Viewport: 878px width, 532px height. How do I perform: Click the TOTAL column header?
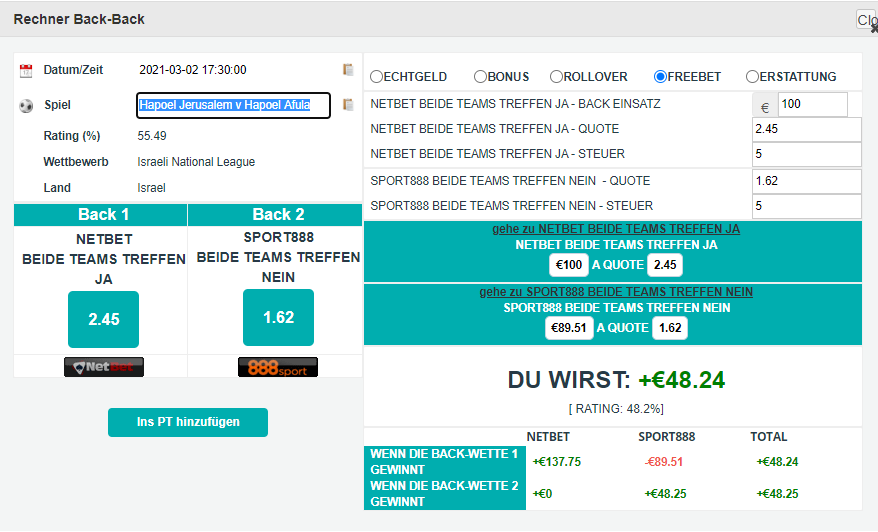point(769,437)
